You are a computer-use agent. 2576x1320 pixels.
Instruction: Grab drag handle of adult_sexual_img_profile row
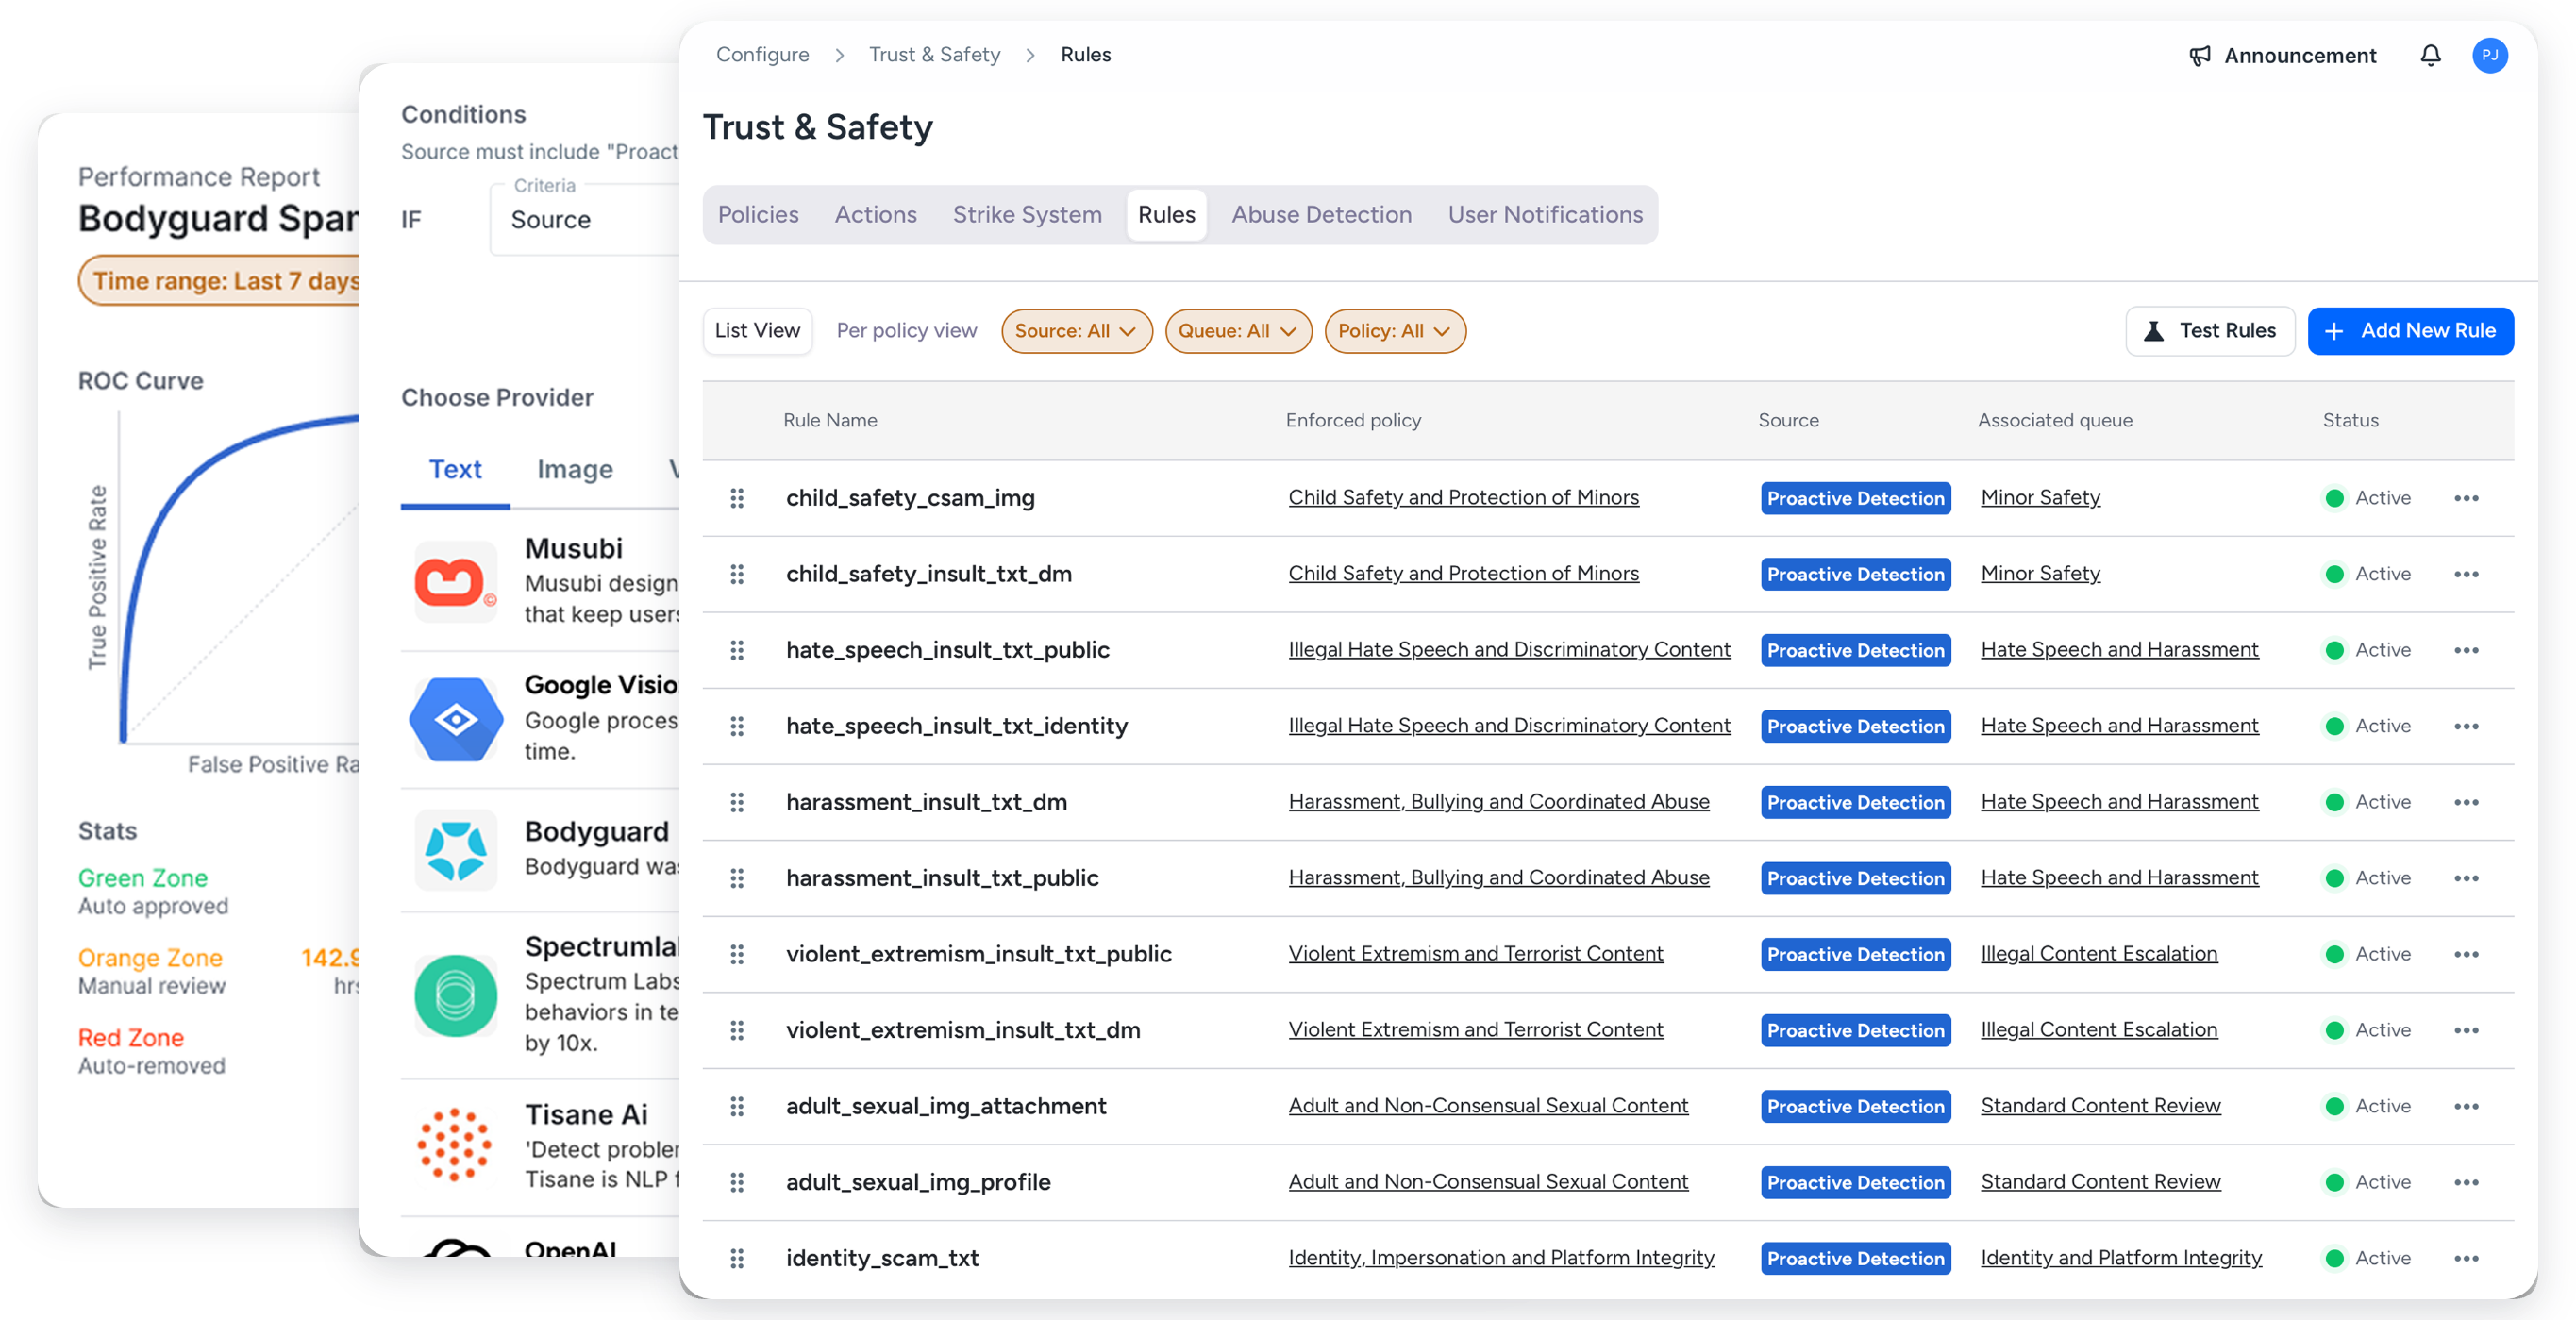coord(737,1182)
